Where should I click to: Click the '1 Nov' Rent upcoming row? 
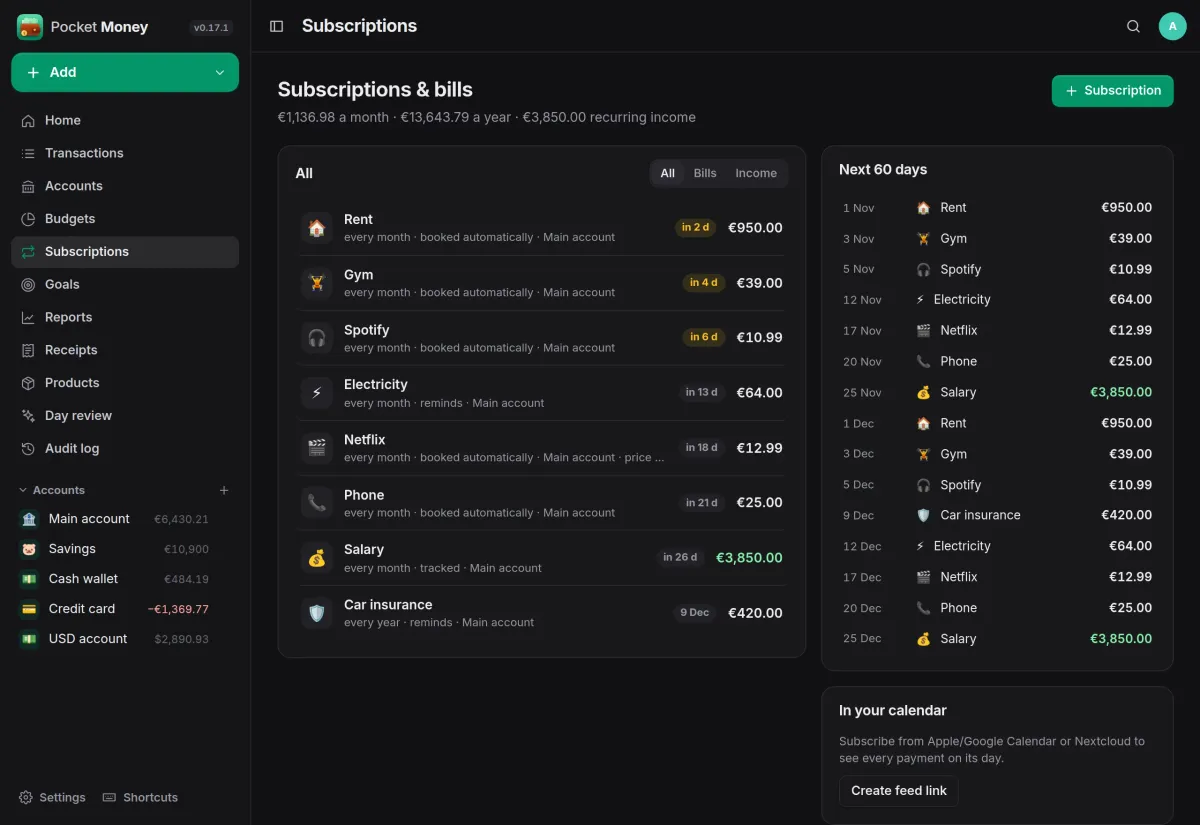pos(997,208)
